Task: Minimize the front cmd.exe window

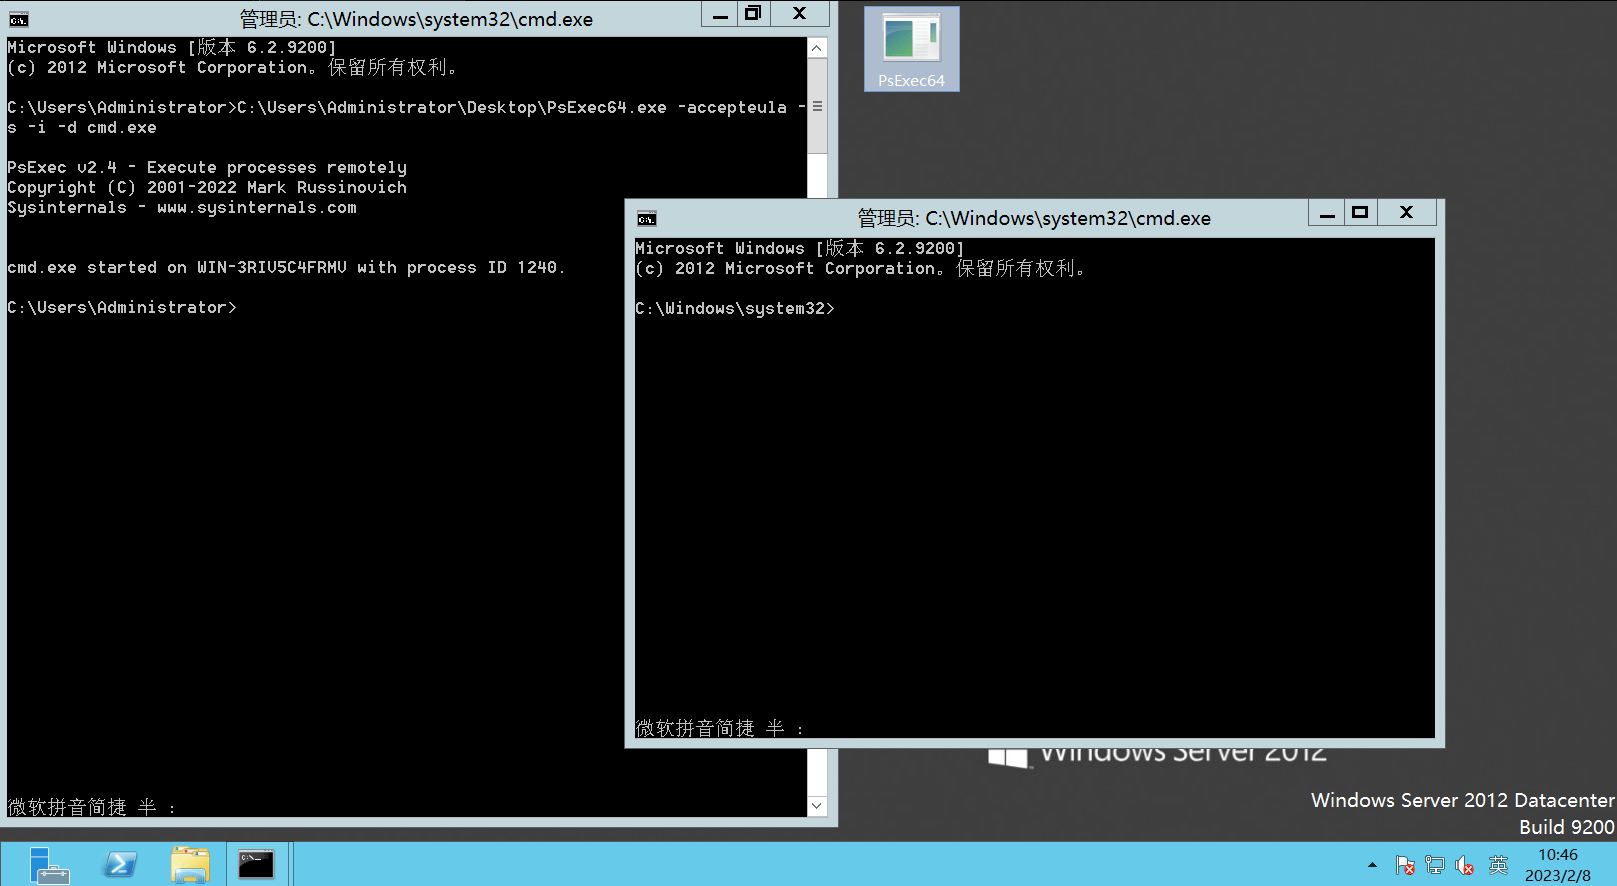Action: [1327, 212]
